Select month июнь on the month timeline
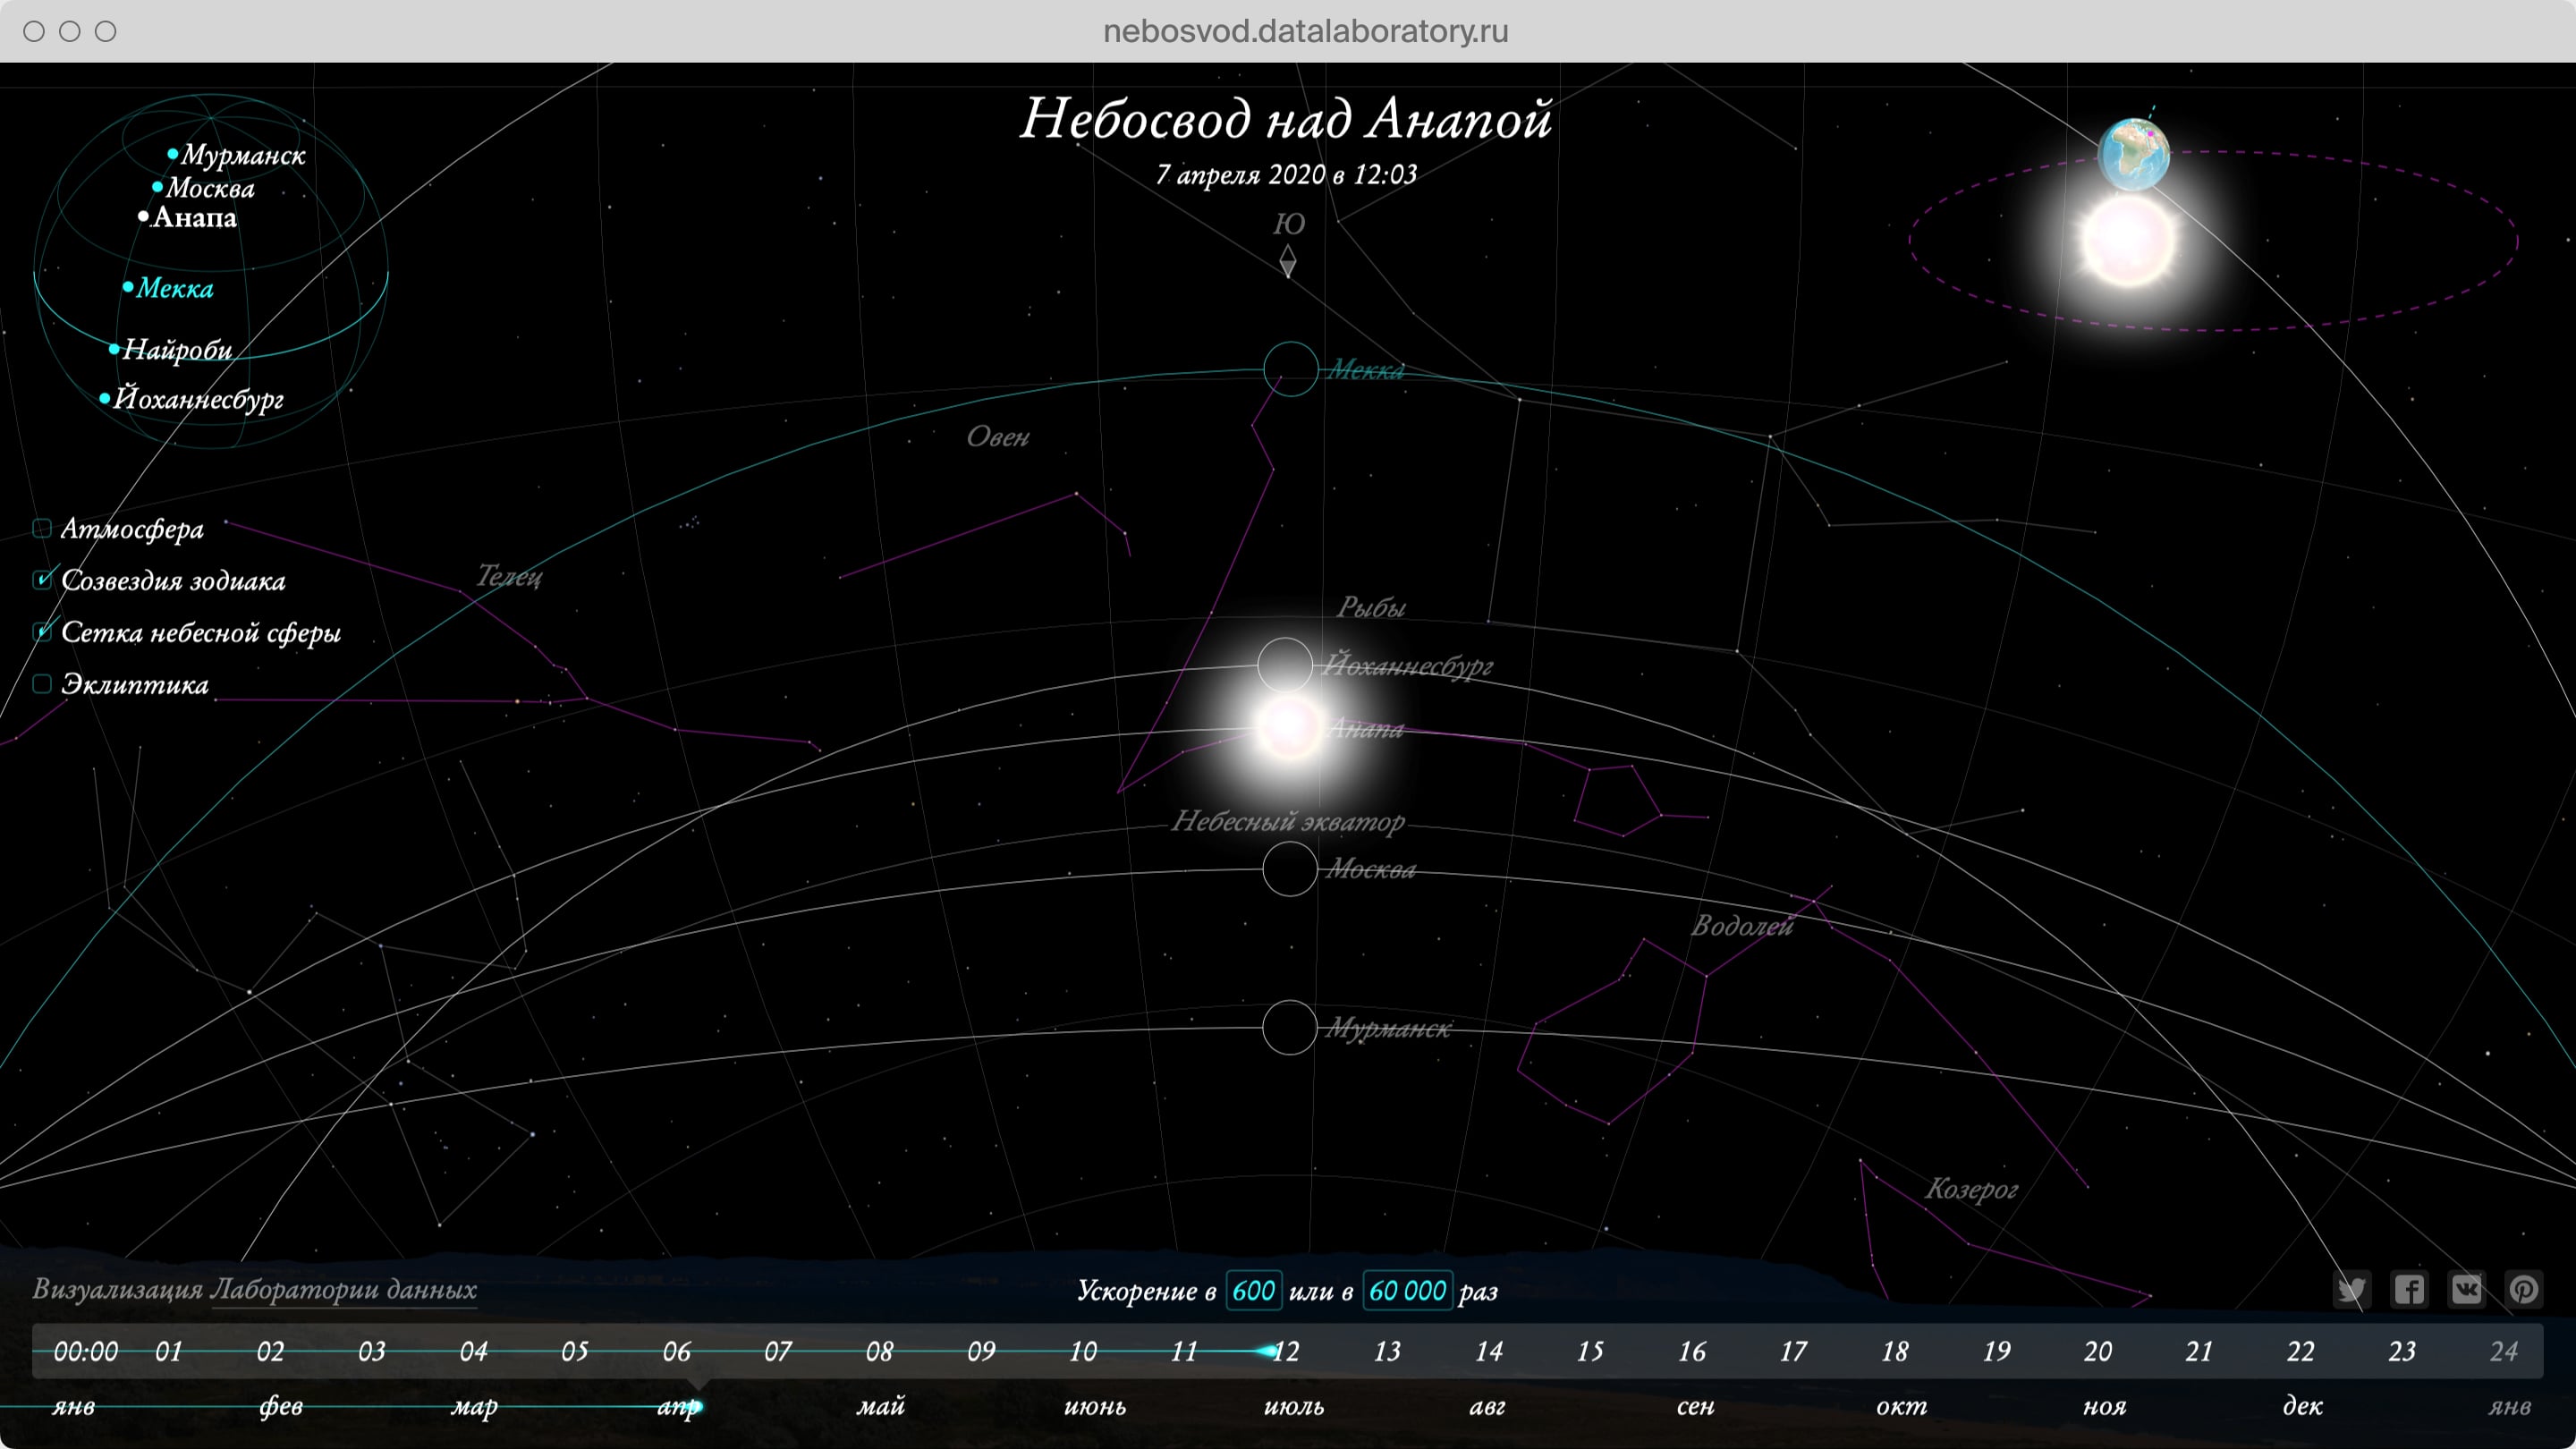The height and width of the screenshot is (1449, 2576). (x=1095, y=1406)
